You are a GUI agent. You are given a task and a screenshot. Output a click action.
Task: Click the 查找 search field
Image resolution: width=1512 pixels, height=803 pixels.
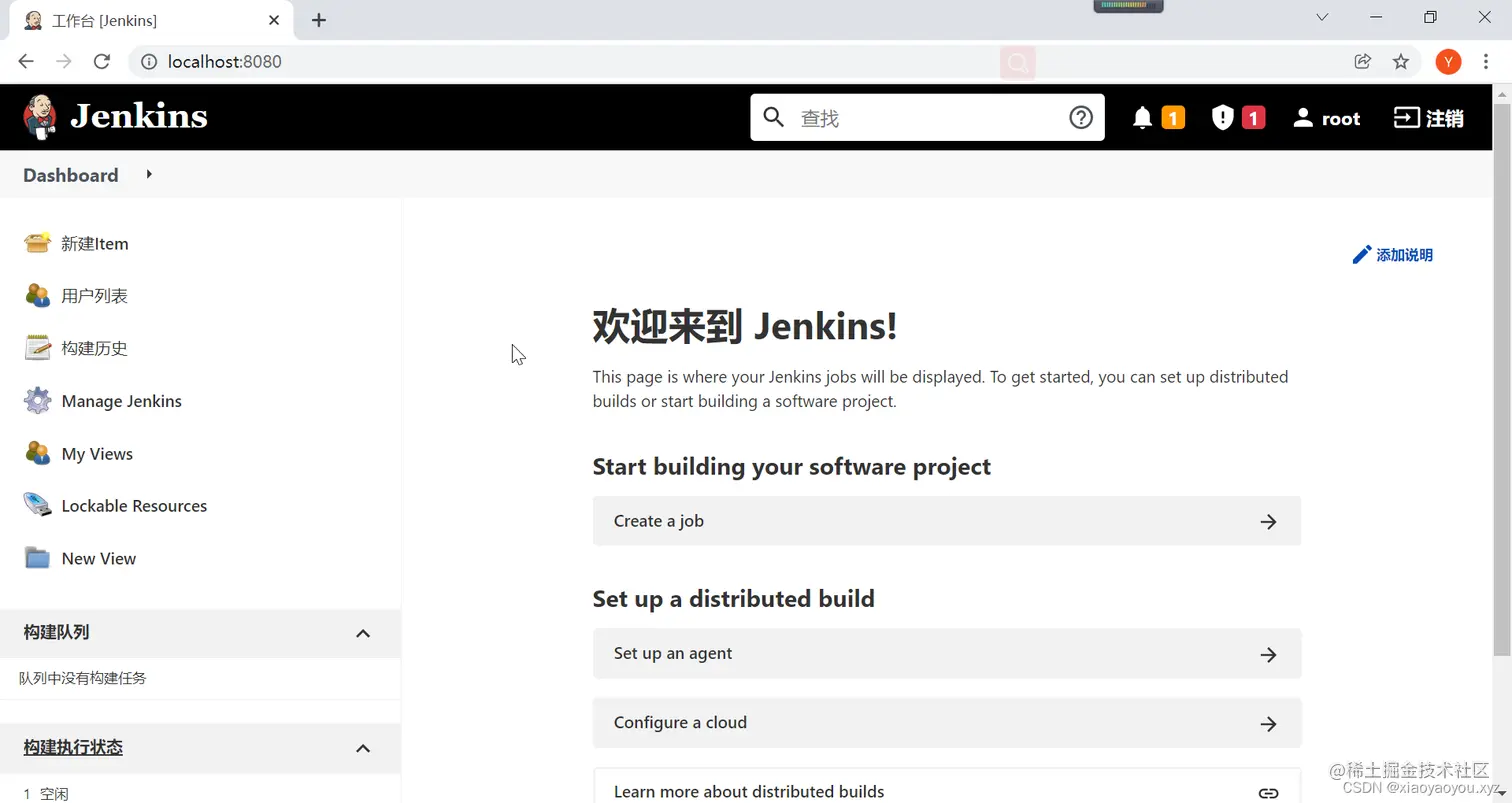[927, 118]
